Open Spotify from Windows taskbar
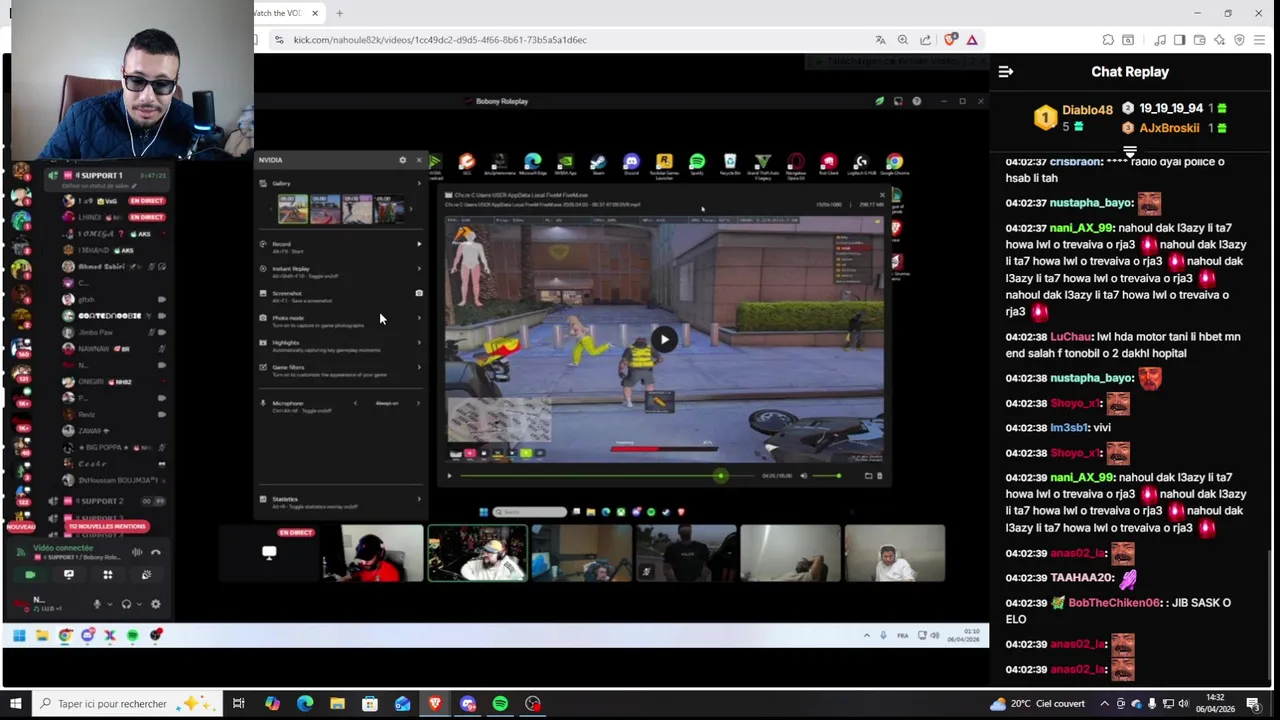 (x=500, y=704)
